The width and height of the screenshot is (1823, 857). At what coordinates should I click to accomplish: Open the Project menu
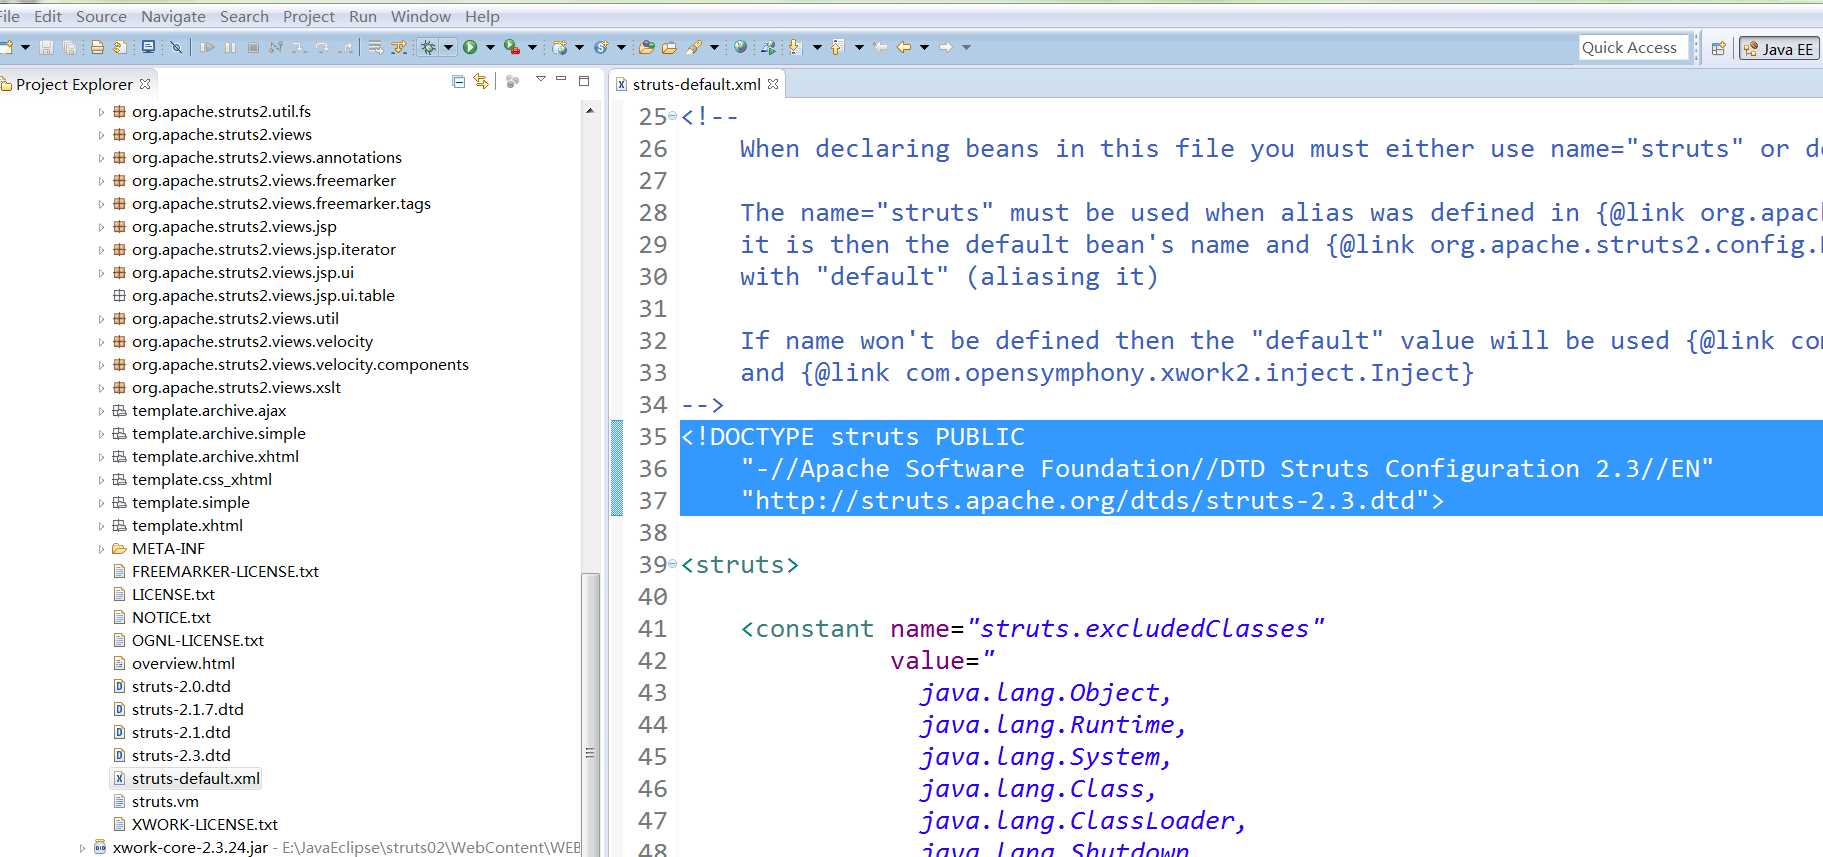(x=309, y=16)
